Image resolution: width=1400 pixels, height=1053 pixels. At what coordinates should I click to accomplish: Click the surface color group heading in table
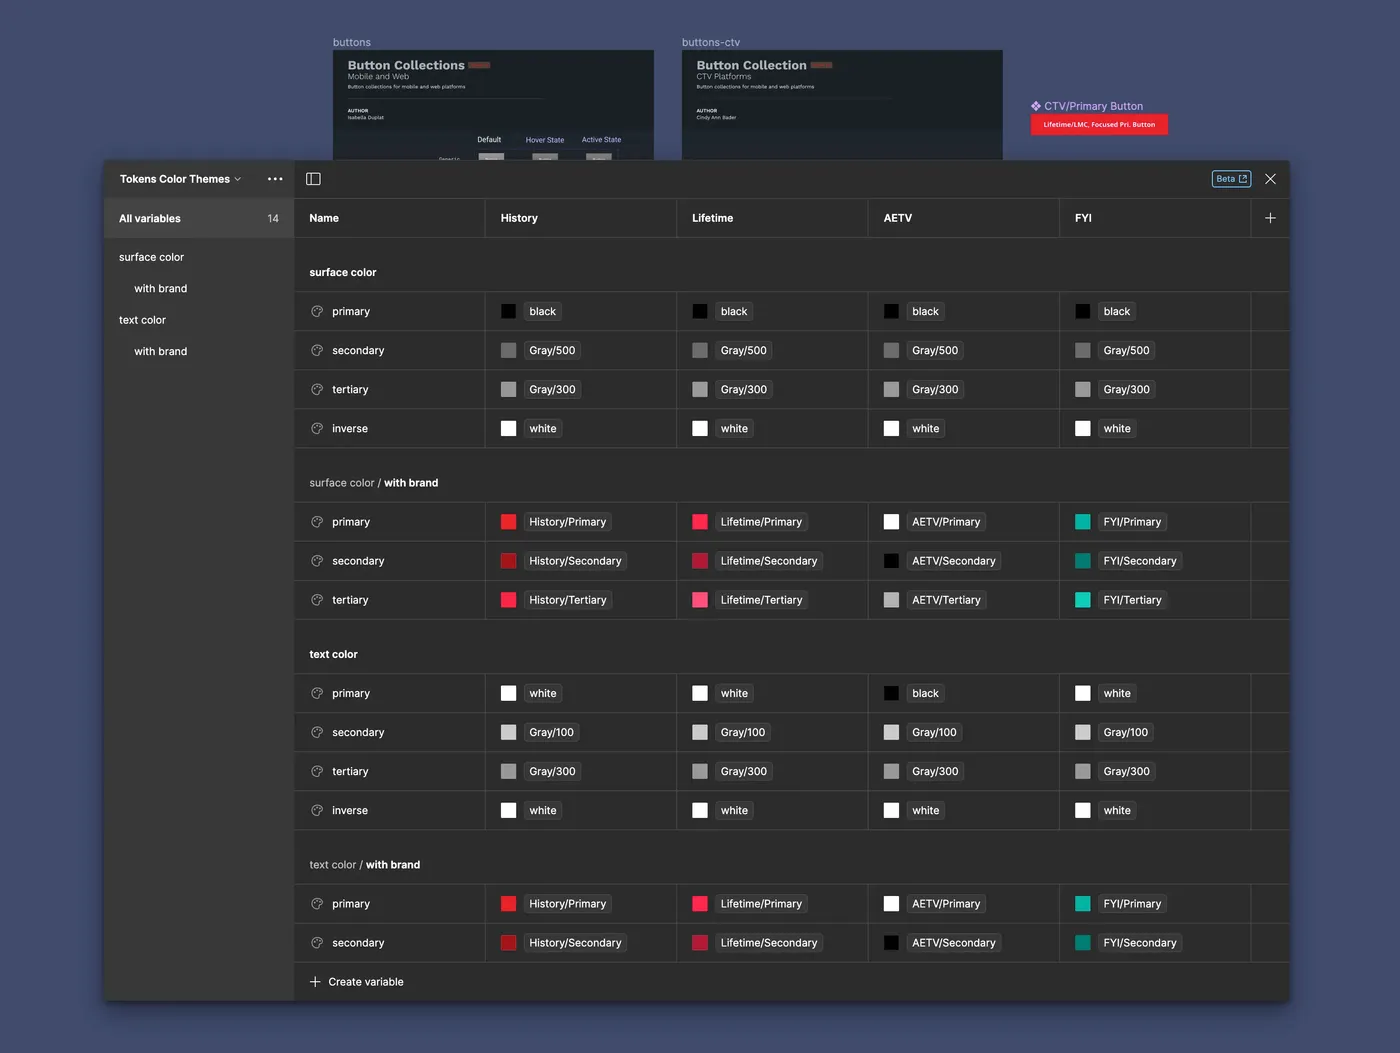click(343, 272)
